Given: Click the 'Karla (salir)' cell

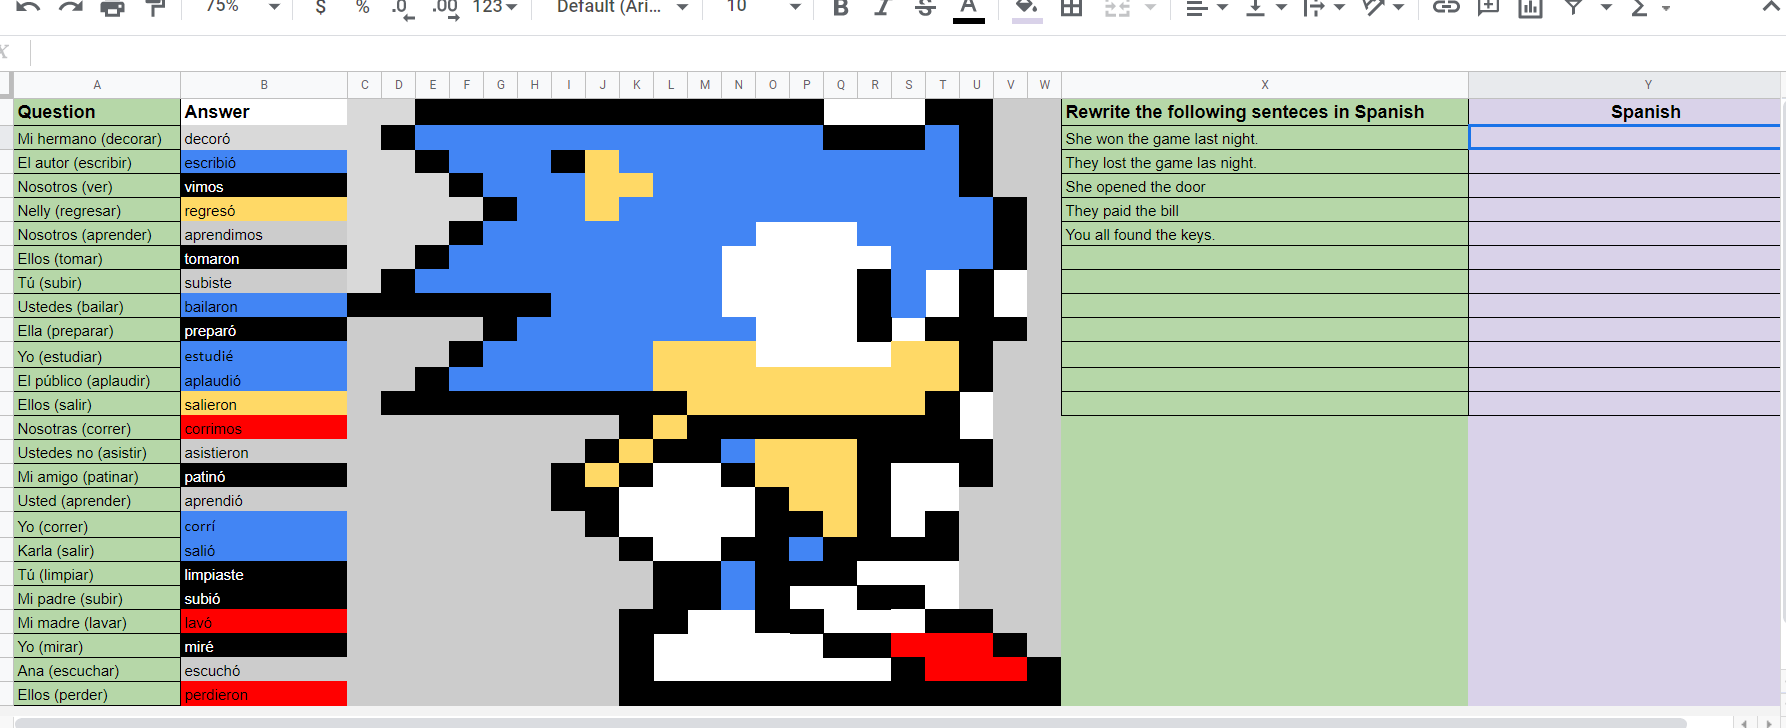Looking at the screenshot, I should point(97,550).
